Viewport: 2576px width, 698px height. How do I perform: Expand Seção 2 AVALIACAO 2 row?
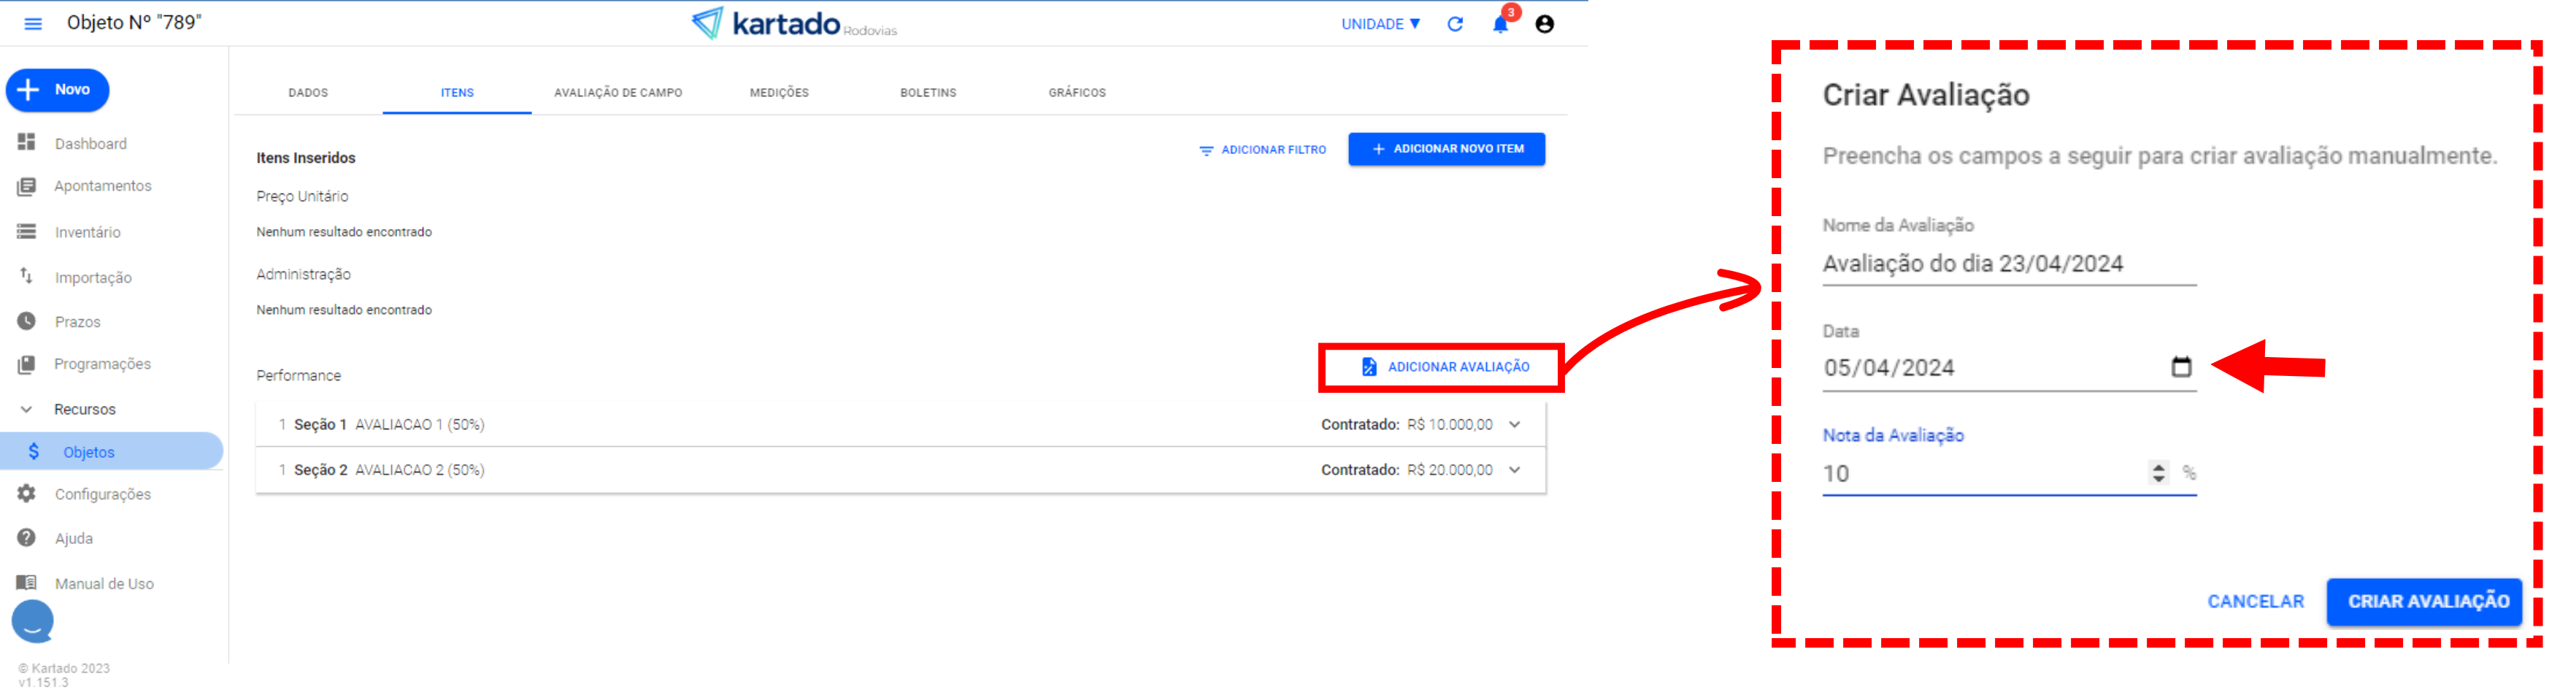(1515, 470)
